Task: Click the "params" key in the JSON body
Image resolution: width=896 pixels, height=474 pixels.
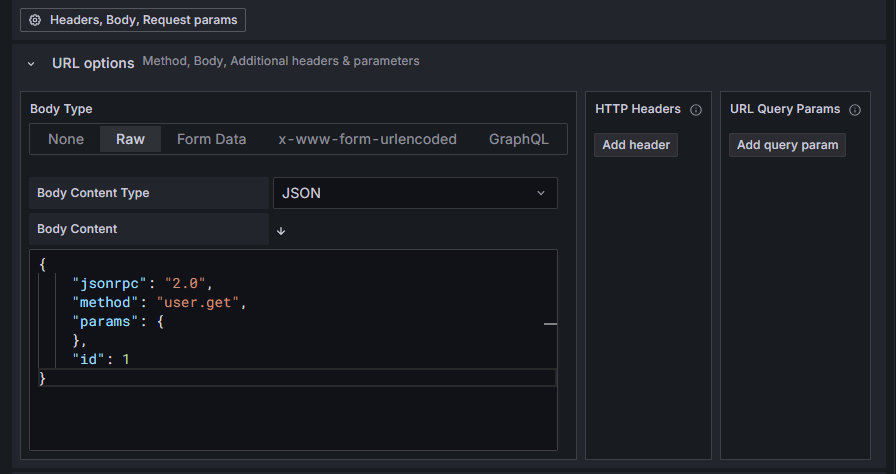Action: (106, 320)
